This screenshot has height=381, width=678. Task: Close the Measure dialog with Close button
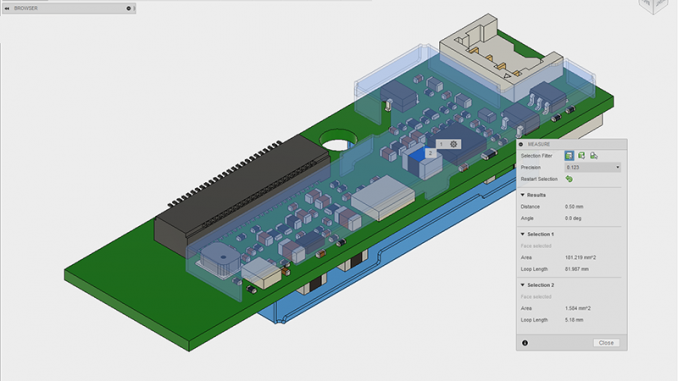point(606,343)
